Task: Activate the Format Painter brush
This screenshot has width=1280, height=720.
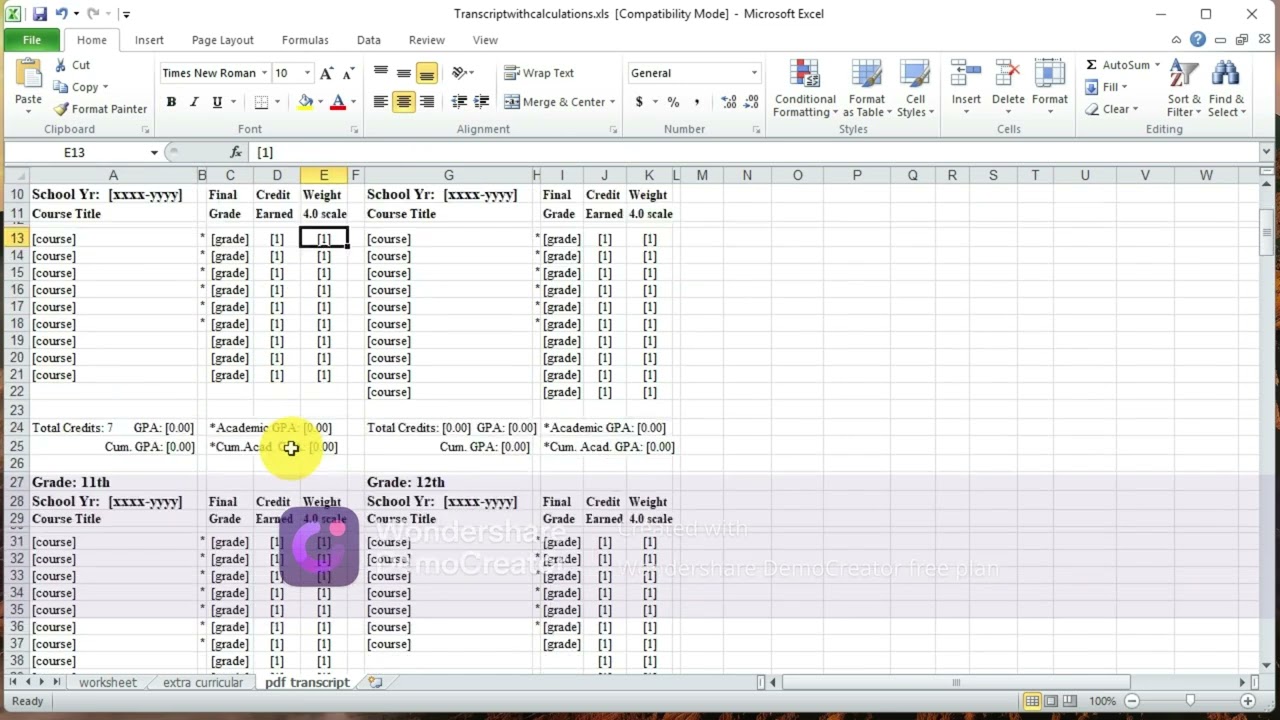Action: coord(100,109)
